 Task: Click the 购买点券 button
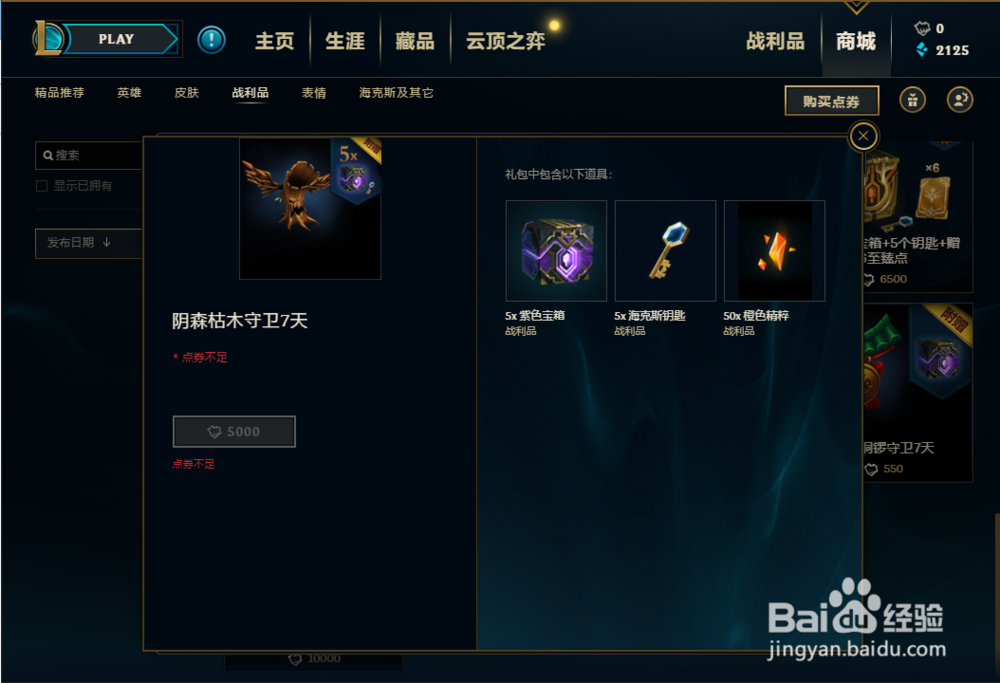click(832, 101)
